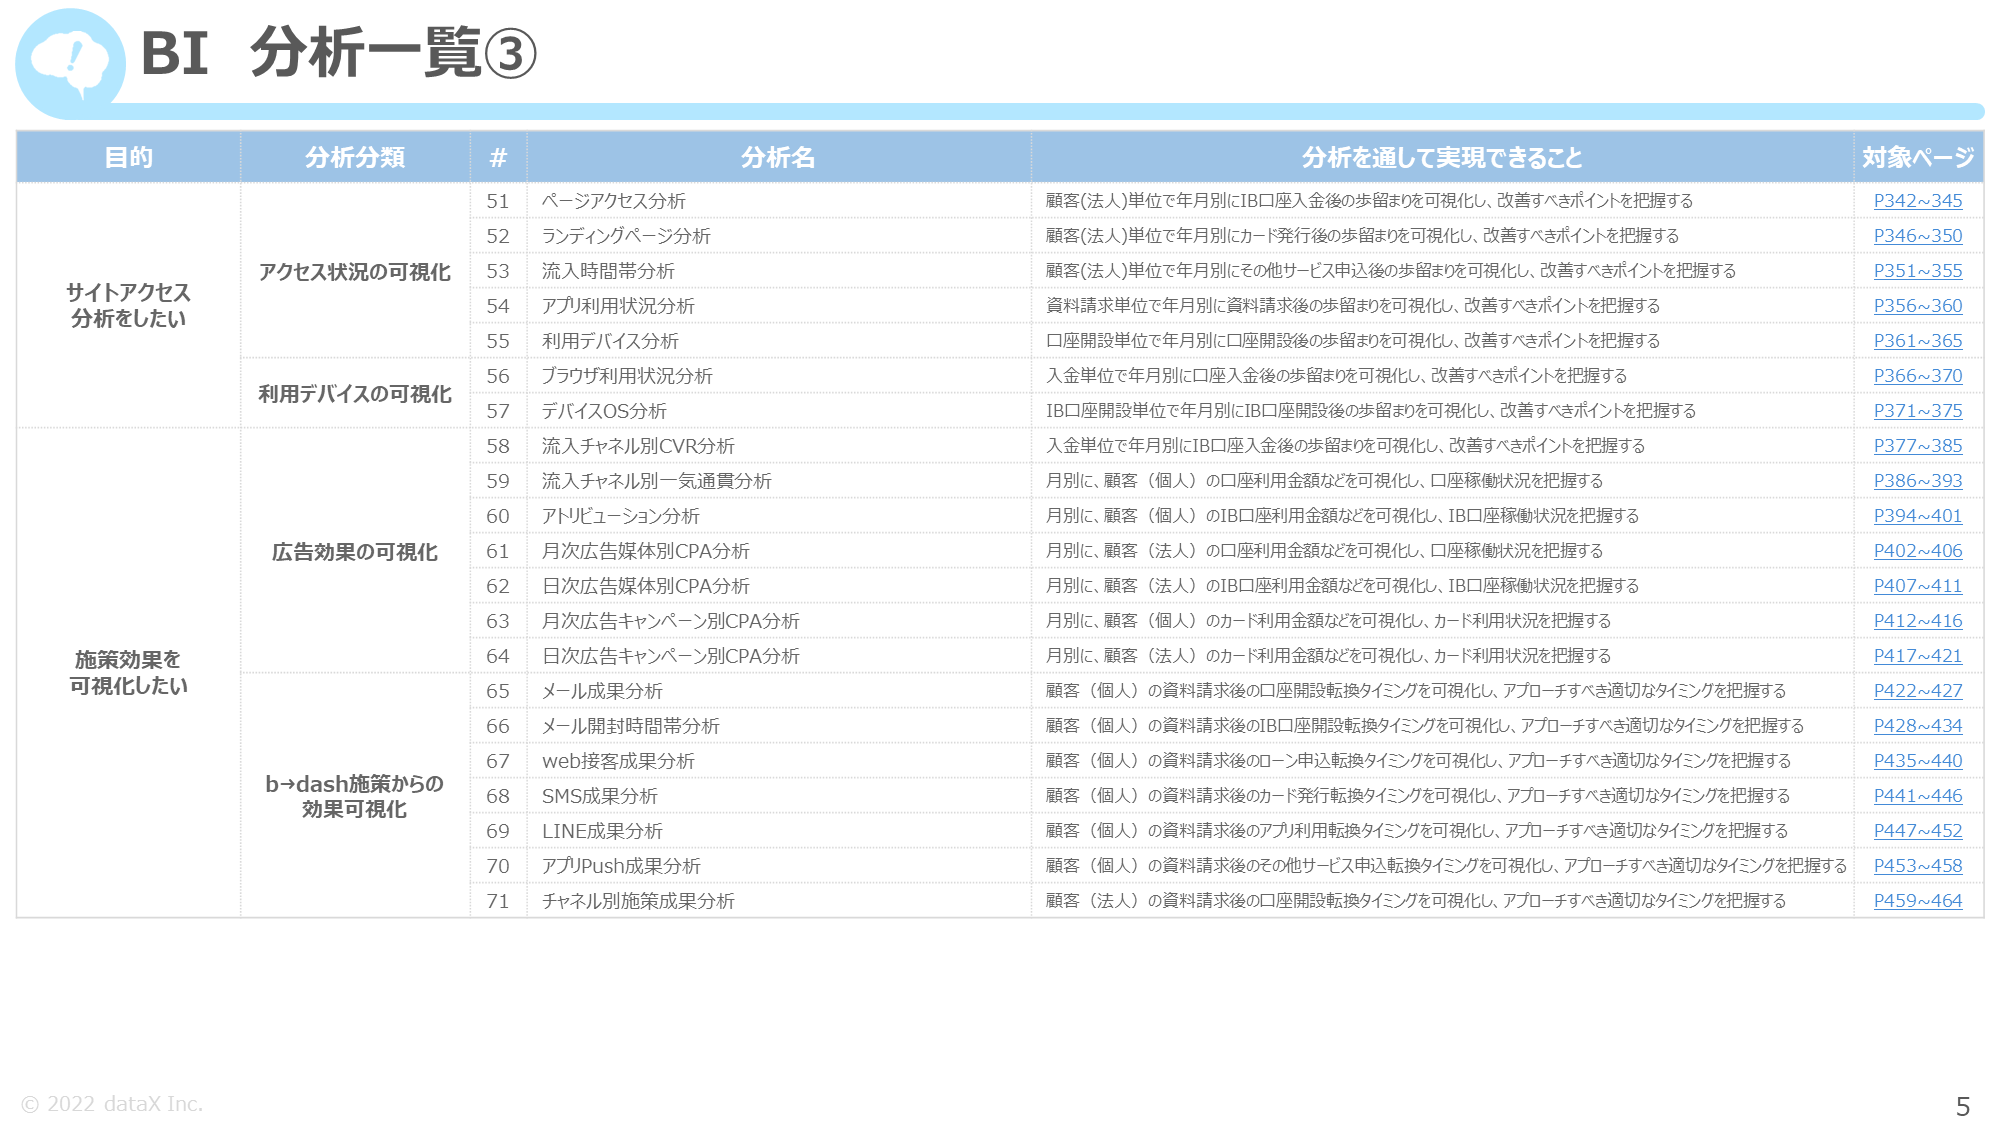Viewport: 2000px width, 1125px height.
Task: Open page link P386~393
Action: click(x=1917, y=481)
